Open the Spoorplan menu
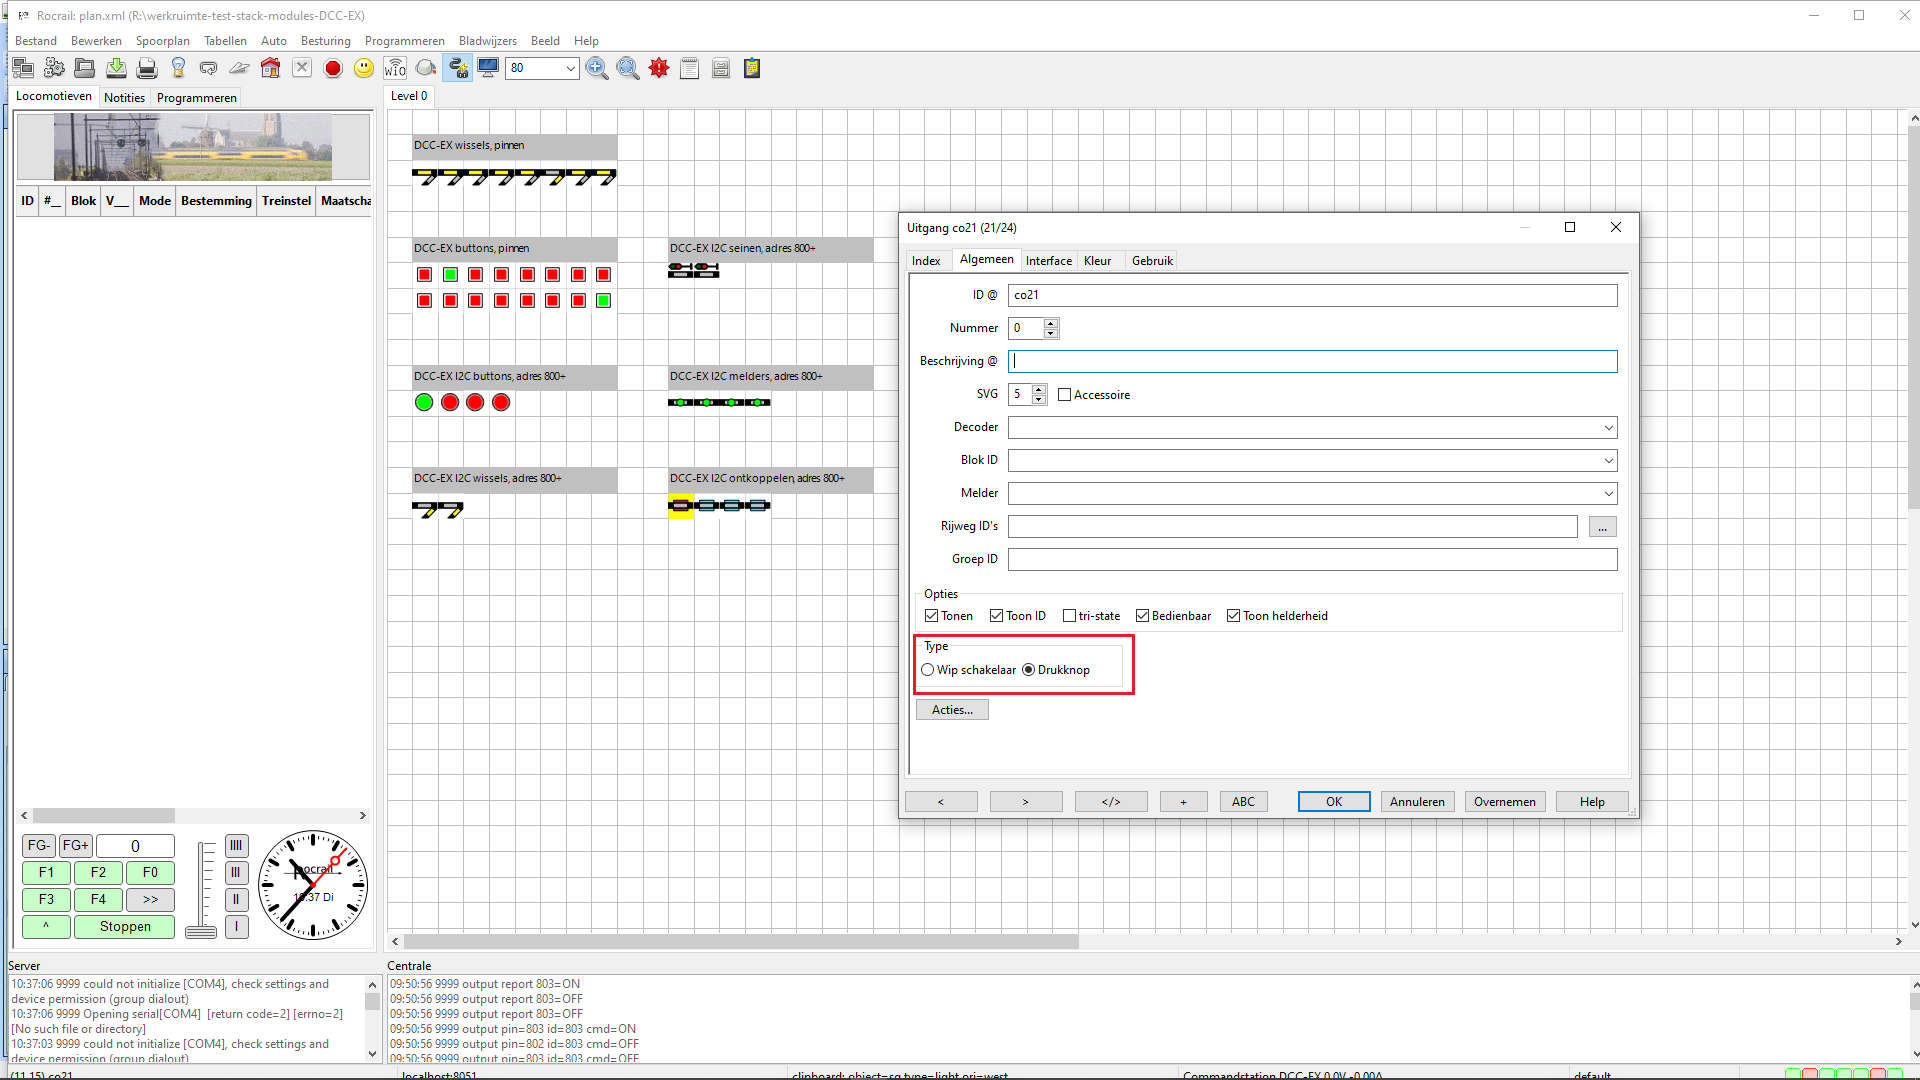 click(x=162, y=41)
